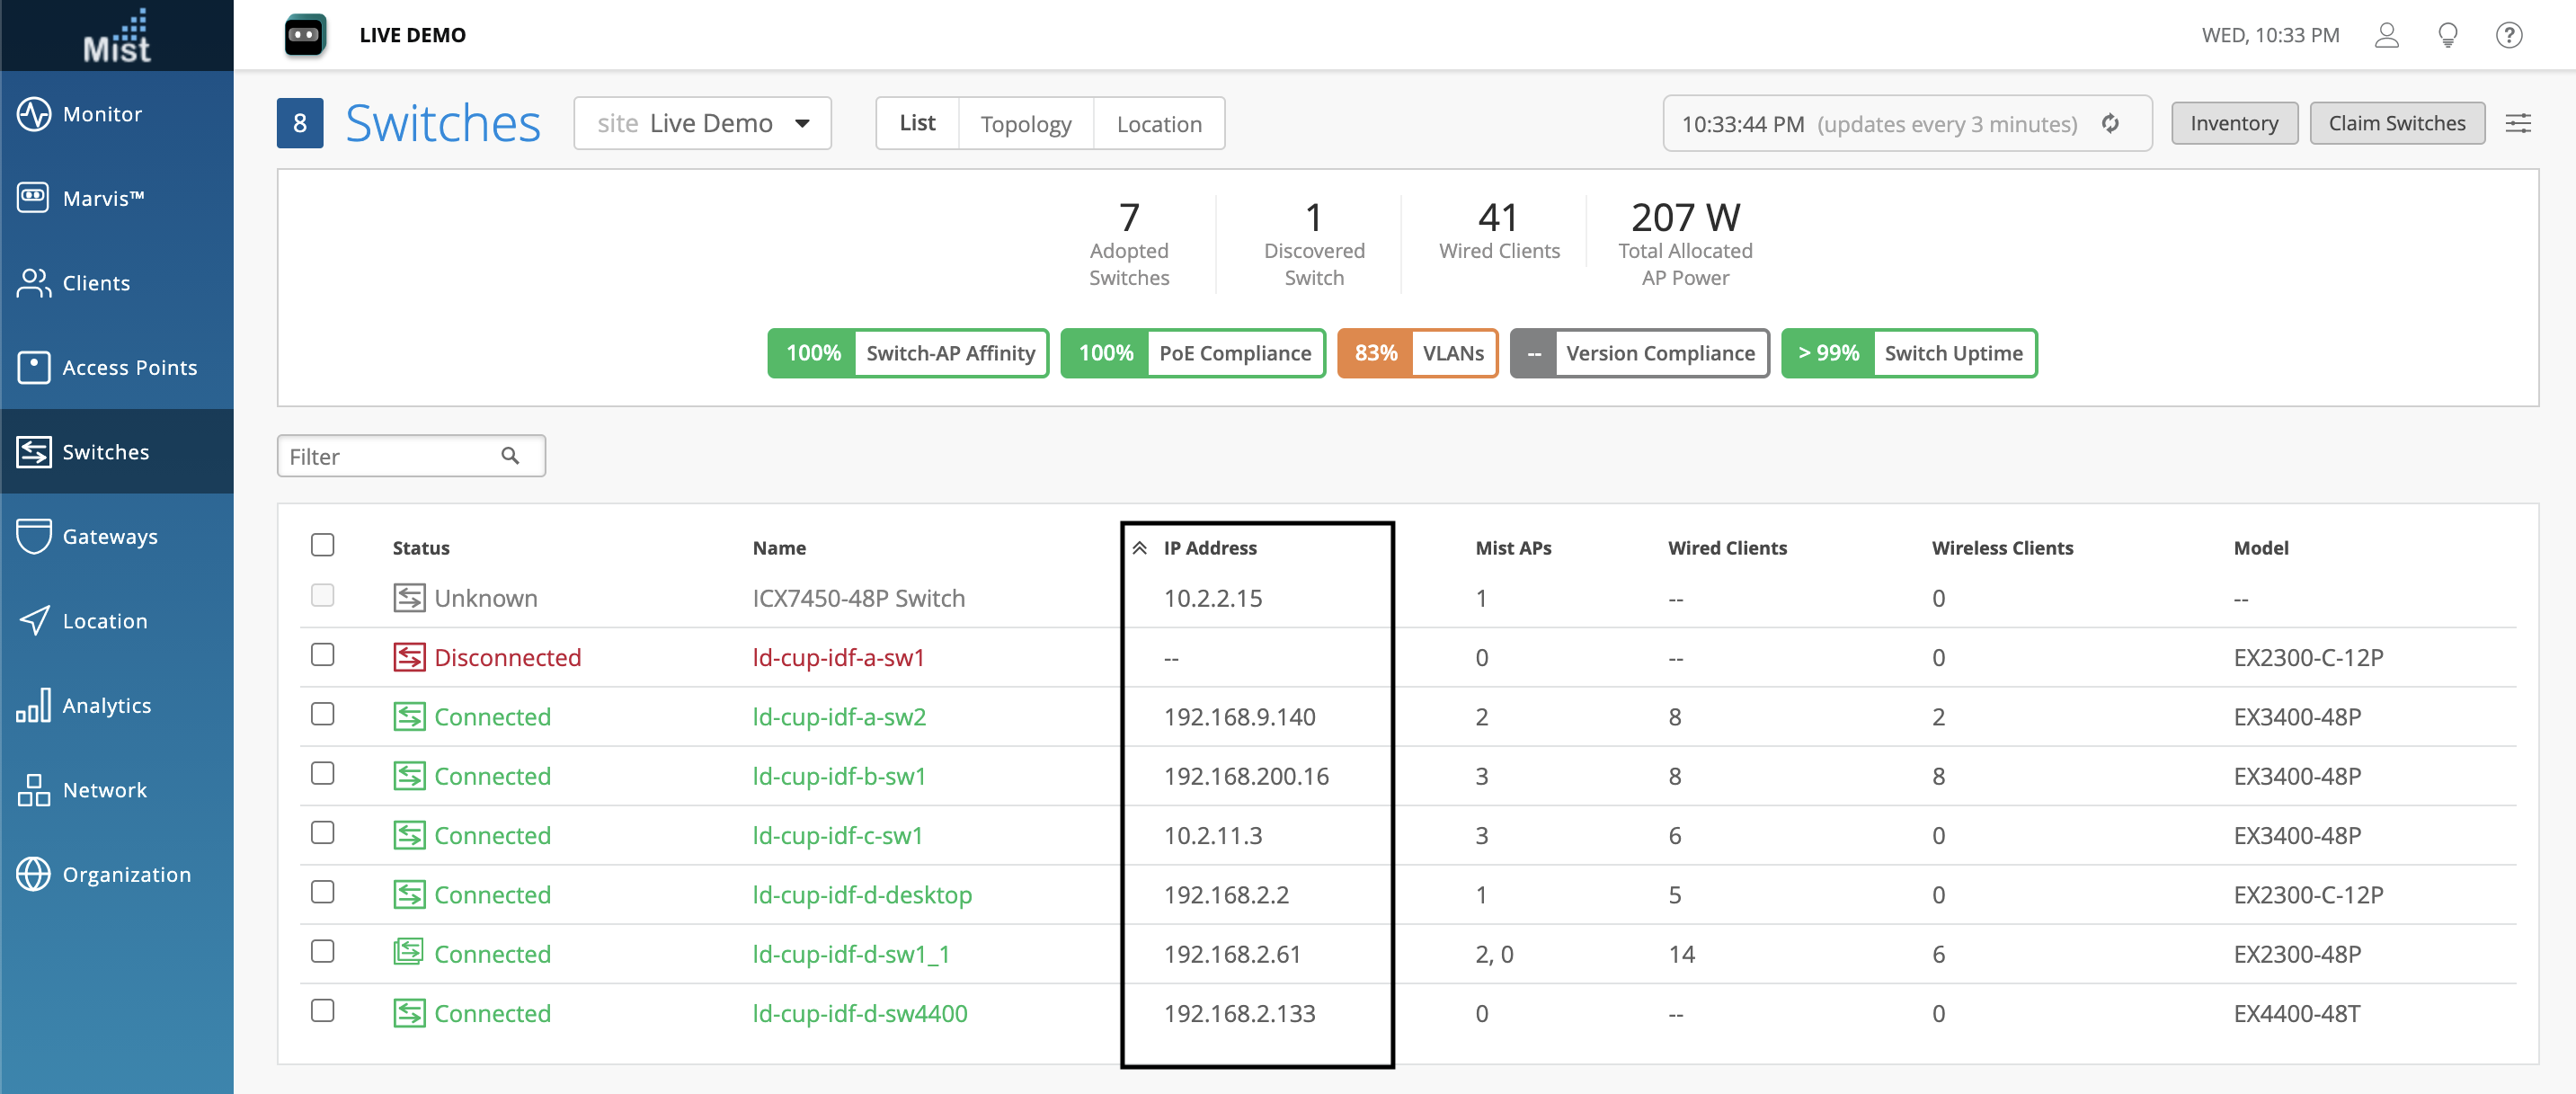Select the ld-cup-idf-d-sw4400 row checkbox

[322, 1011]
